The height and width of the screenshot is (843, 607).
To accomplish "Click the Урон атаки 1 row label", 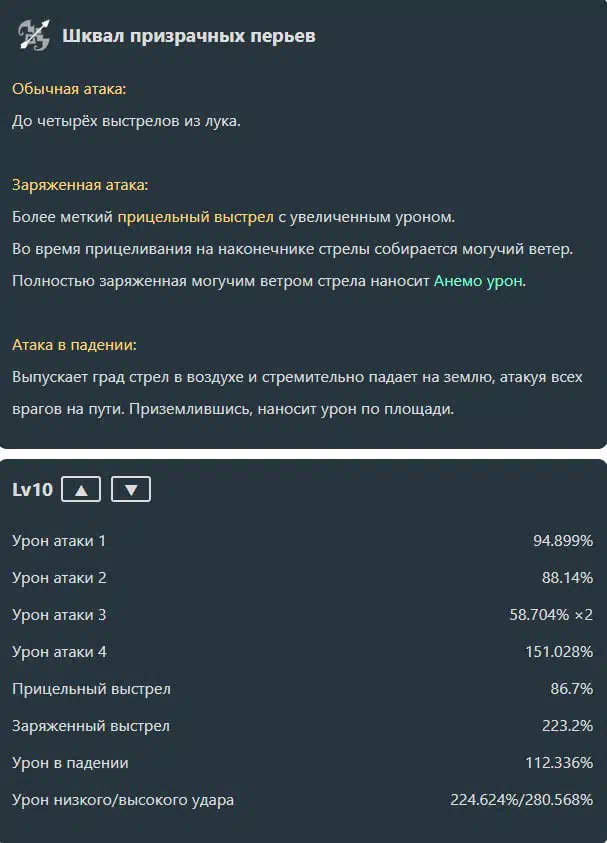I will click(x=59, y=541).
